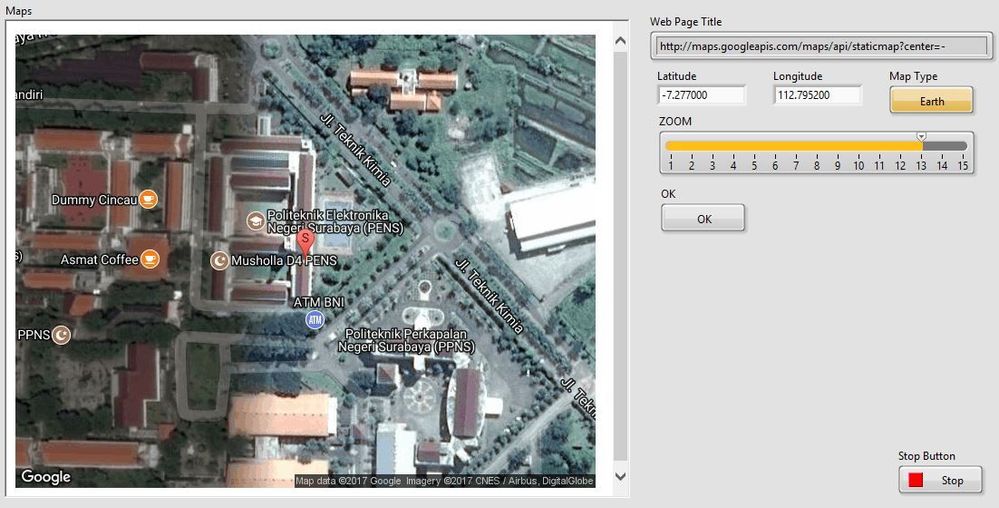Click the OK button
Screen dimensions: 999x508
pyautogui.click(x=703, y=219)
